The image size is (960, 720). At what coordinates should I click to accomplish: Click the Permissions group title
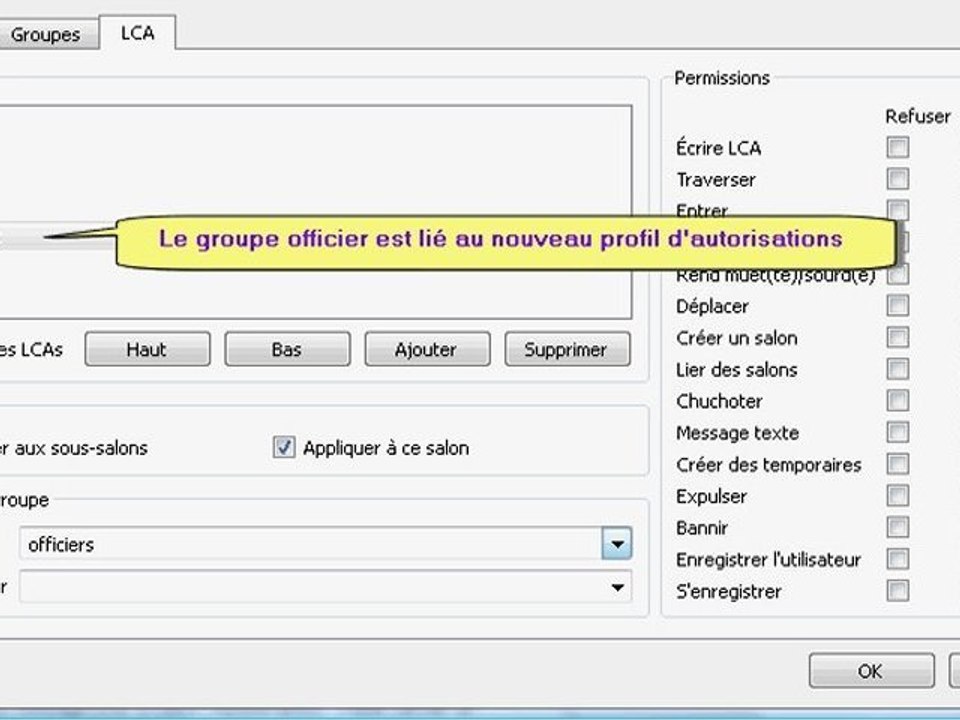(722, 78)
